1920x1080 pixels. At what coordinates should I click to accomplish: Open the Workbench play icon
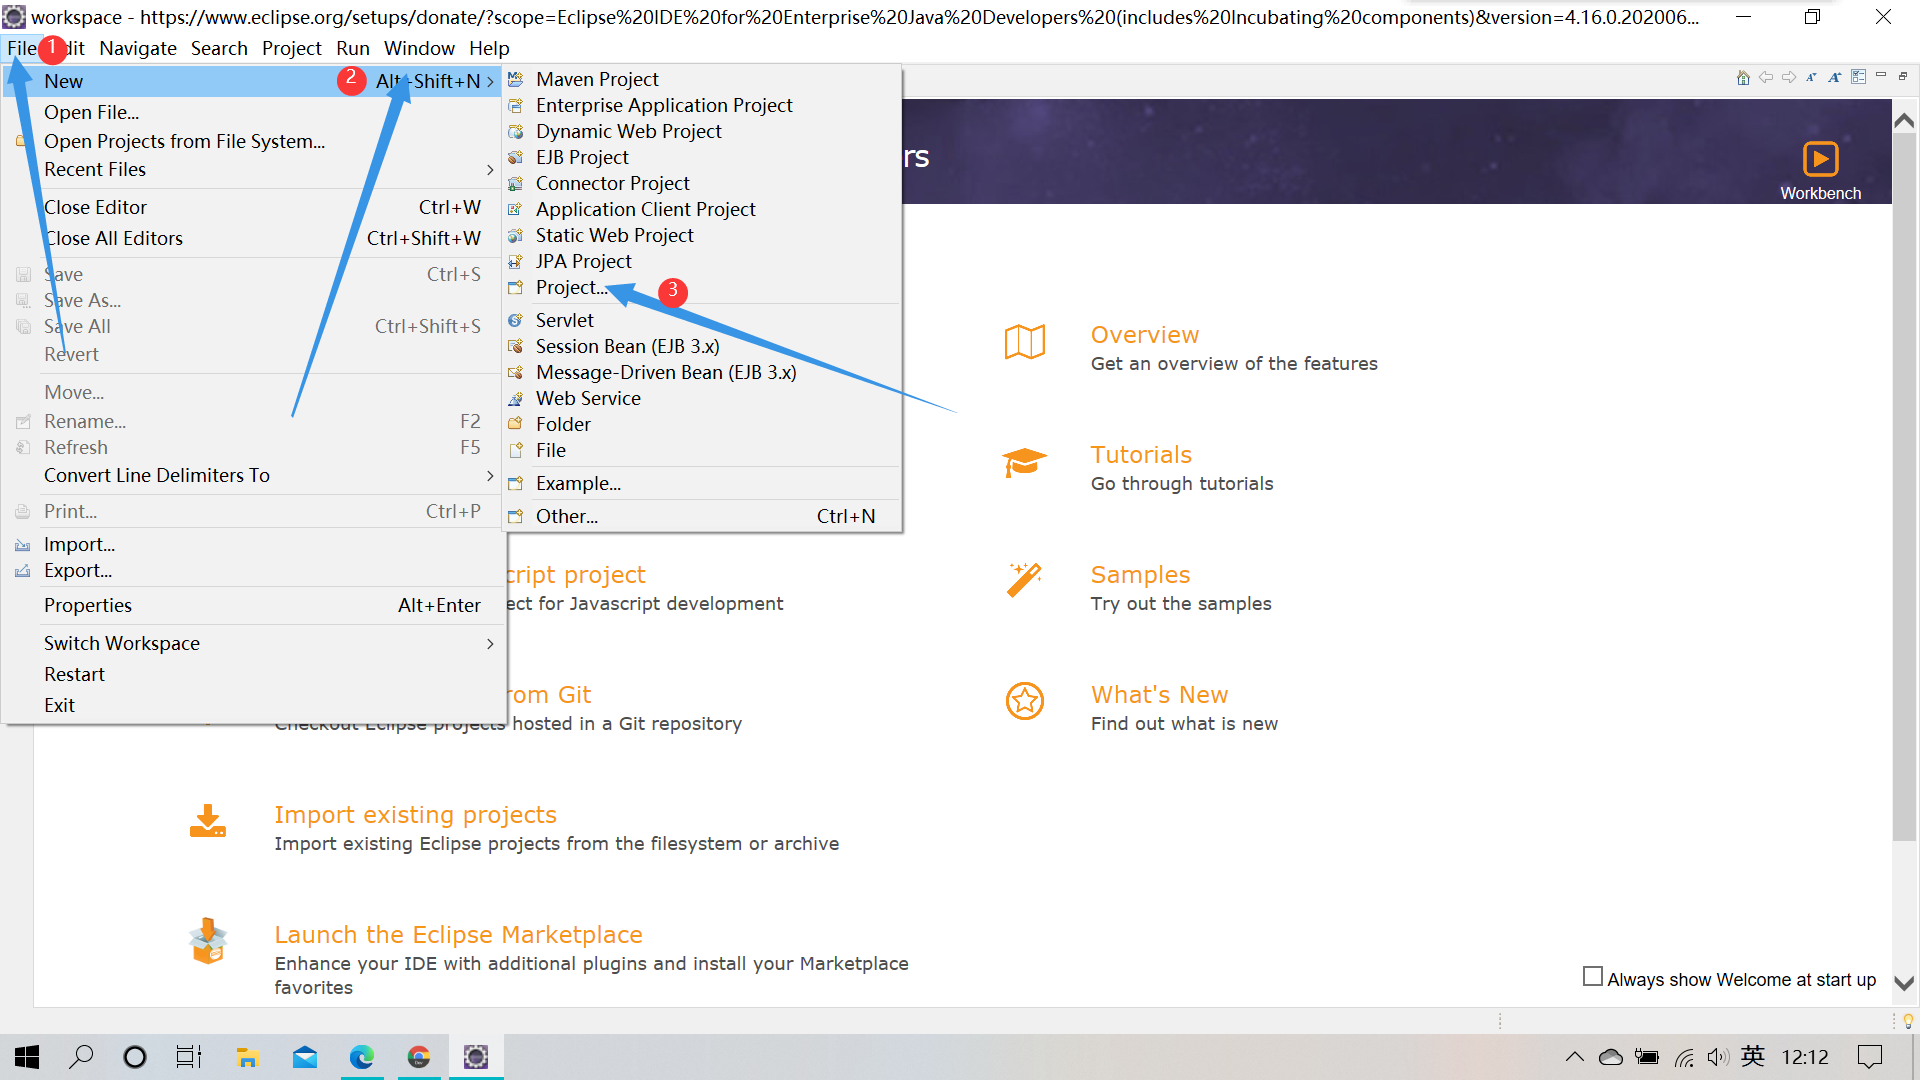(x=1820, y=159)
